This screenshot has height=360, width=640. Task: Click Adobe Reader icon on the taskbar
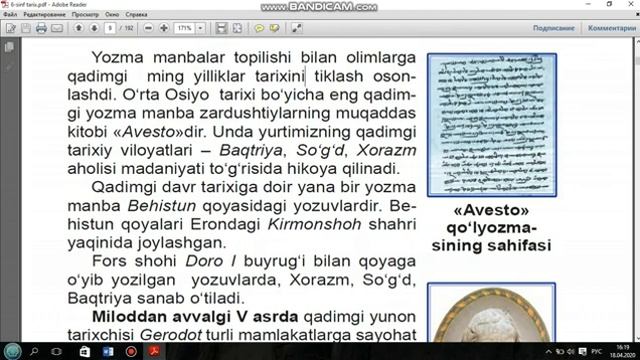click(x=154, y=351)
